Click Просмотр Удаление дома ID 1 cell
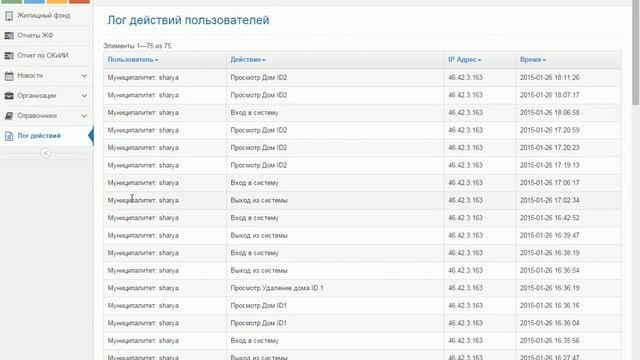The height and width of the screenshot is (360, 640). 277,288
